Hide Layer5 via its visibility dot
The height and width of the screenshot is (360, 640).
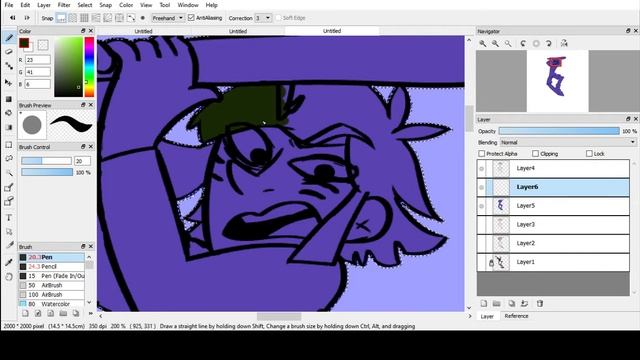tap(482, 206)
